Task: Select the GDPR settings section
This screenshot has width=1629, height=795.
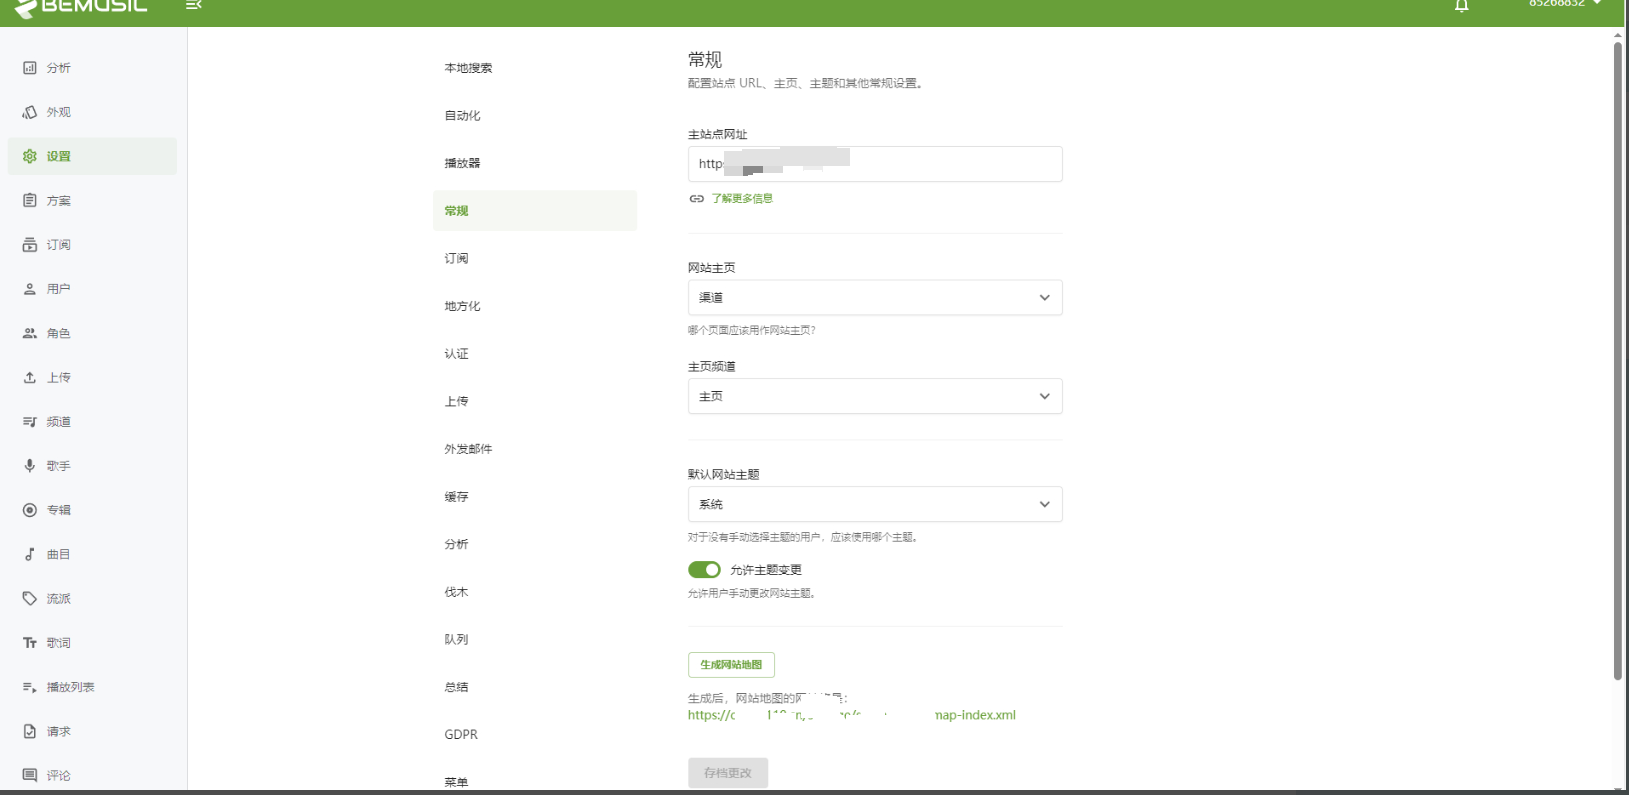Action: 461,734
